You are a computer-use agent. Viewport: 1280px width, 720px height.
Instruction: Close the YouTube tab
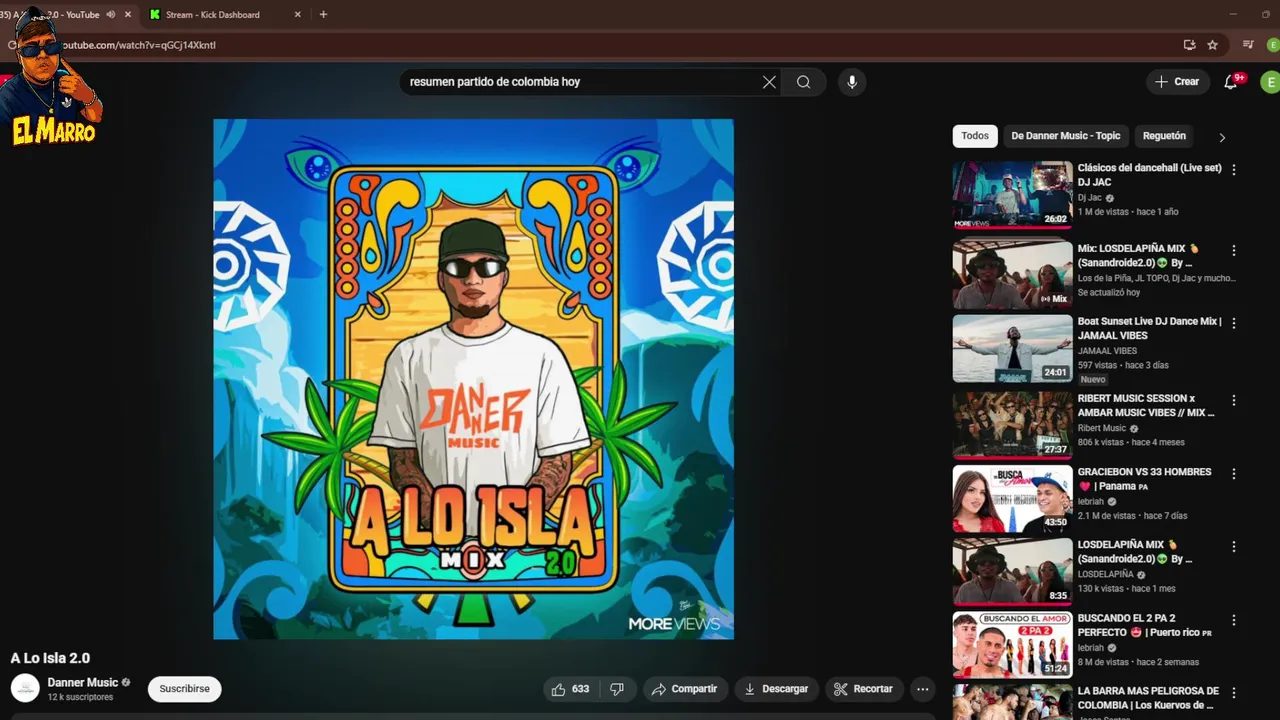coord(128,15)
